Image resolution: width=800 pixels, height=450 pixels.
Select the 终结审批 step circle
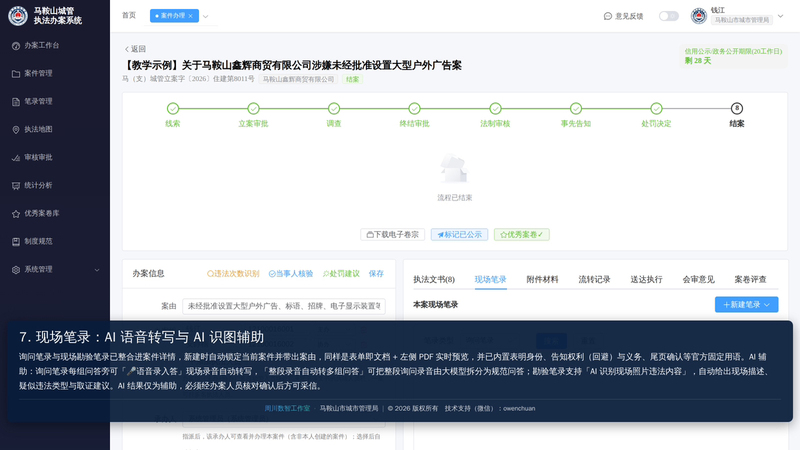[414, 108]
